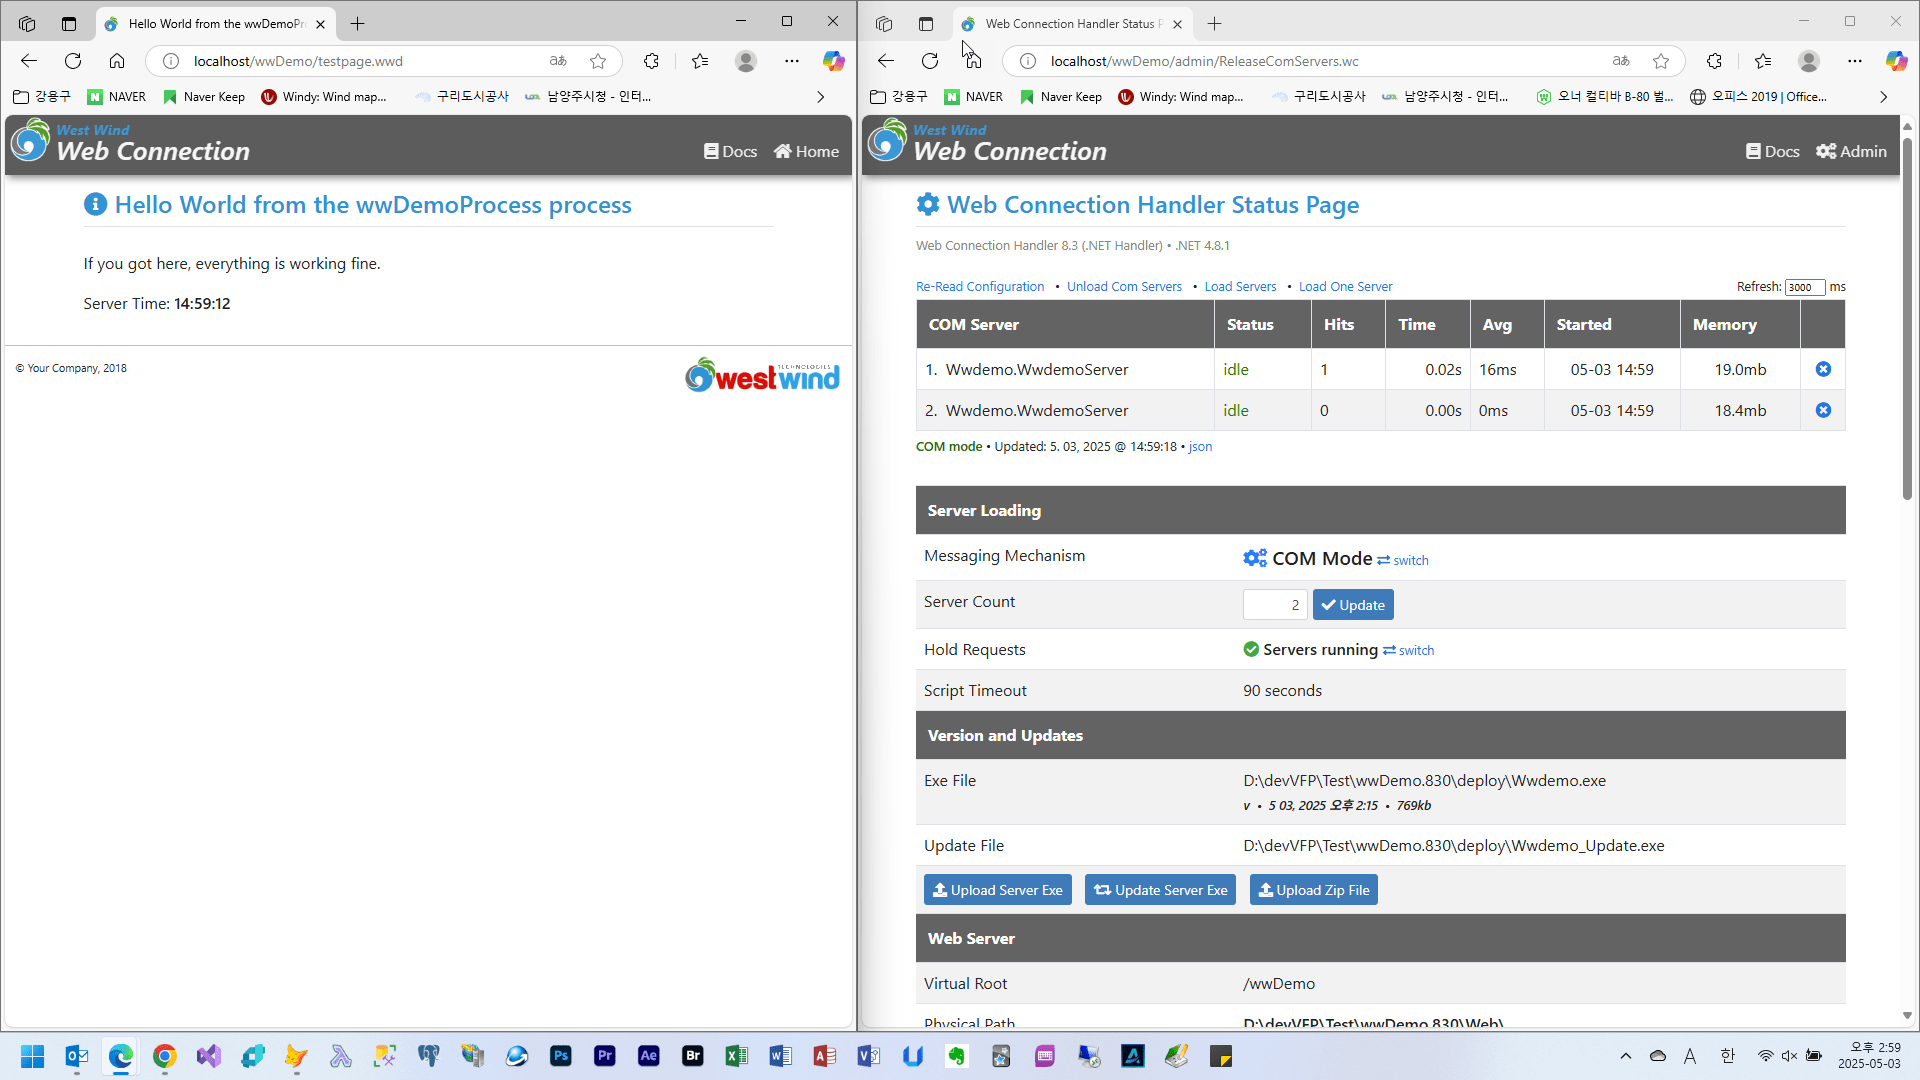Click West Wind logo in left window footer
The width and height of the screenshot is (1920, 1080).
pos(762,376)
